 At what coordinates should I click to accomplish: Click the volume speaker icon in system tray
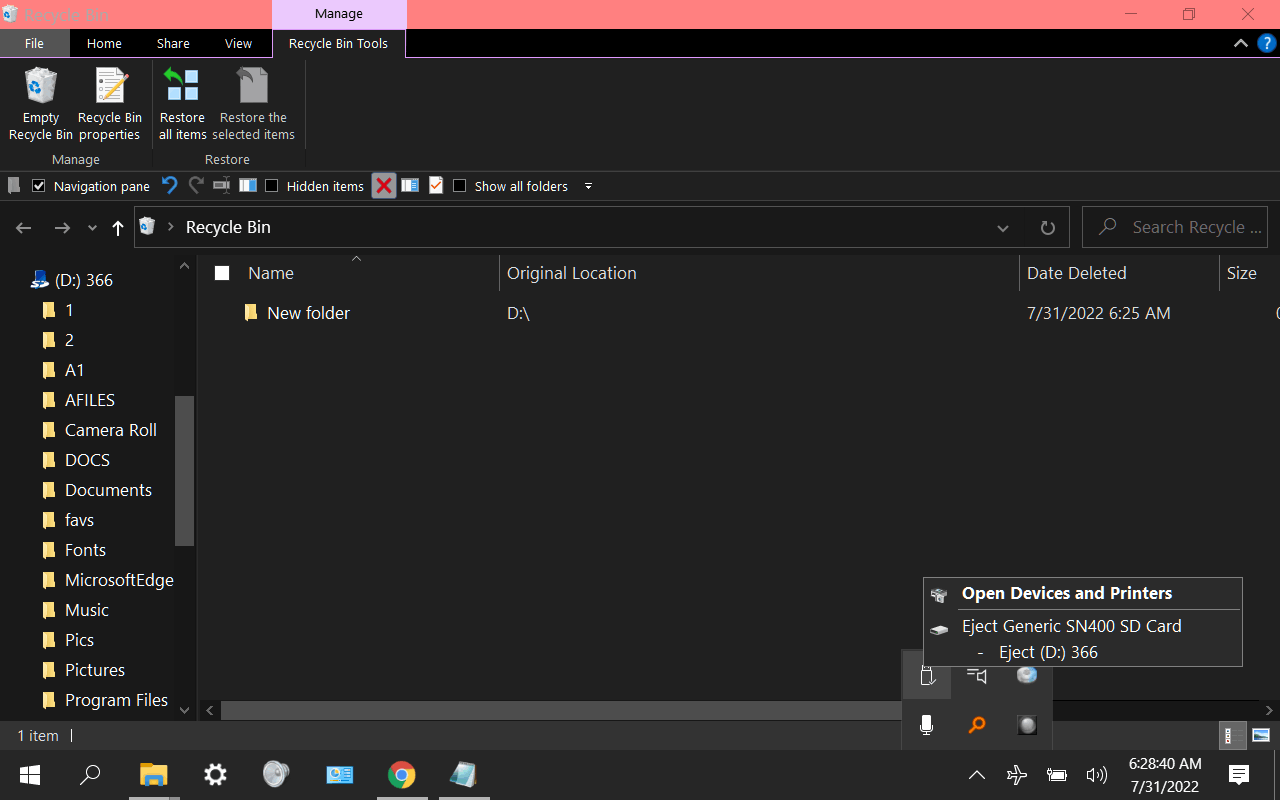pyautogui.click(x=1097, y=775)
